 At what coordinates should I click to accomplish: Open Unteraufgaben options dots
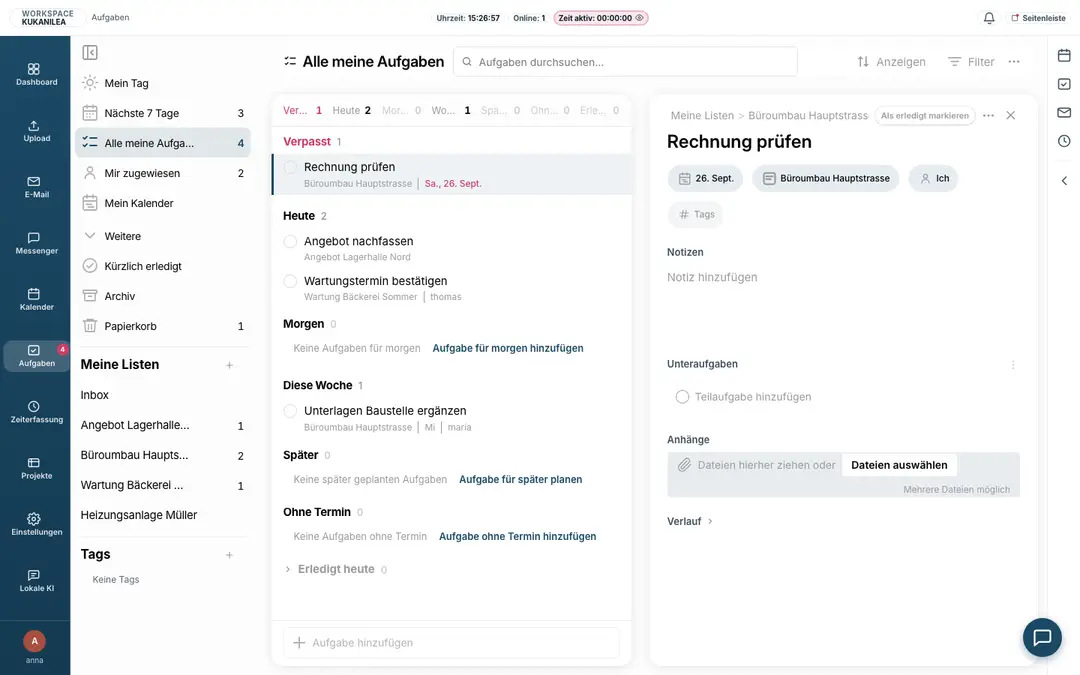1012,364
